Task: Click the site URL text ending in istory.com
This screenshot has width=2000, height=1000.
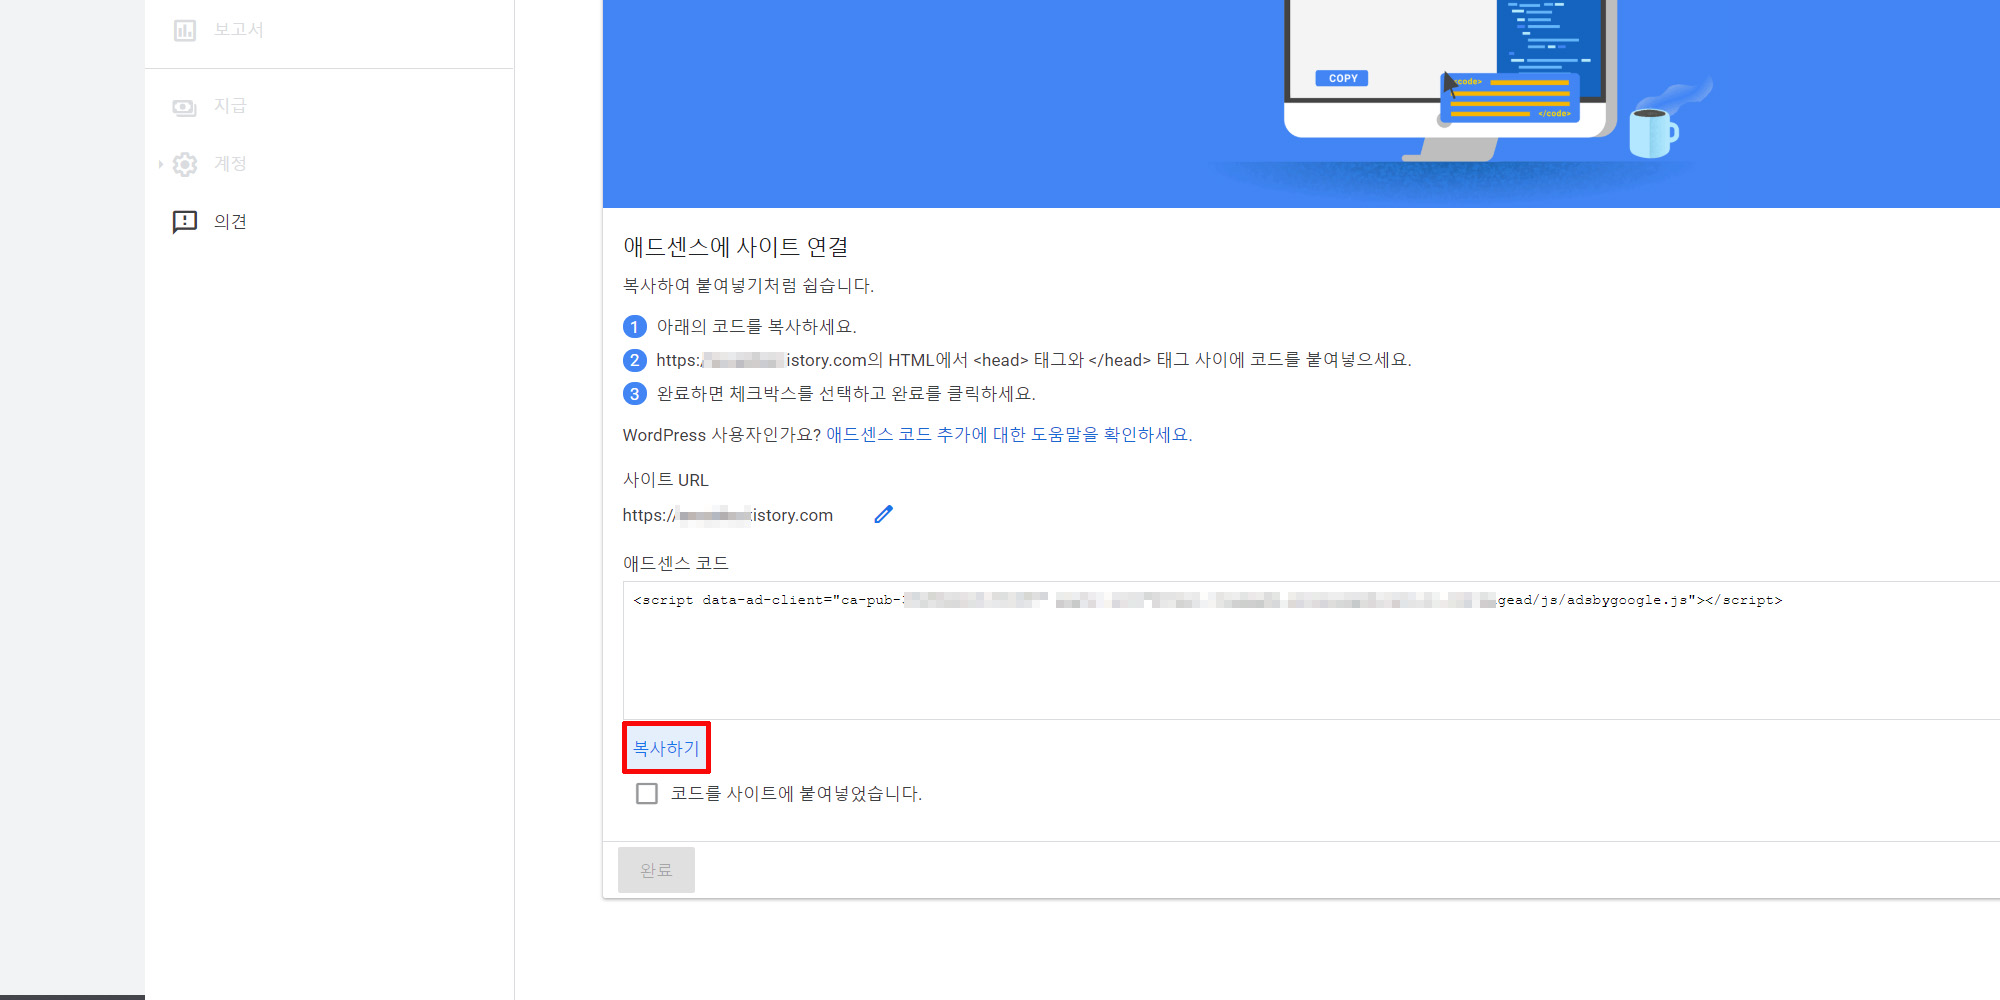Action: 728,515
